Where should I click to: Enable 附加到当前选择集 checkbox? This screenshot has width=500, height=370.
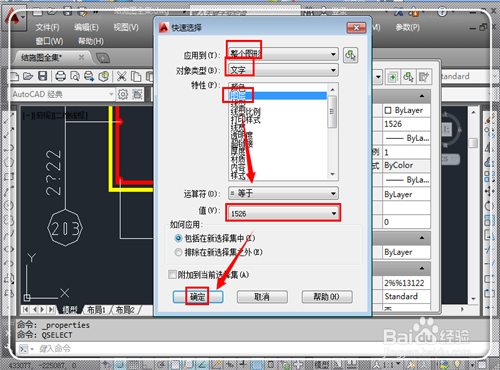pyautogui.click(x=172, y=275)
